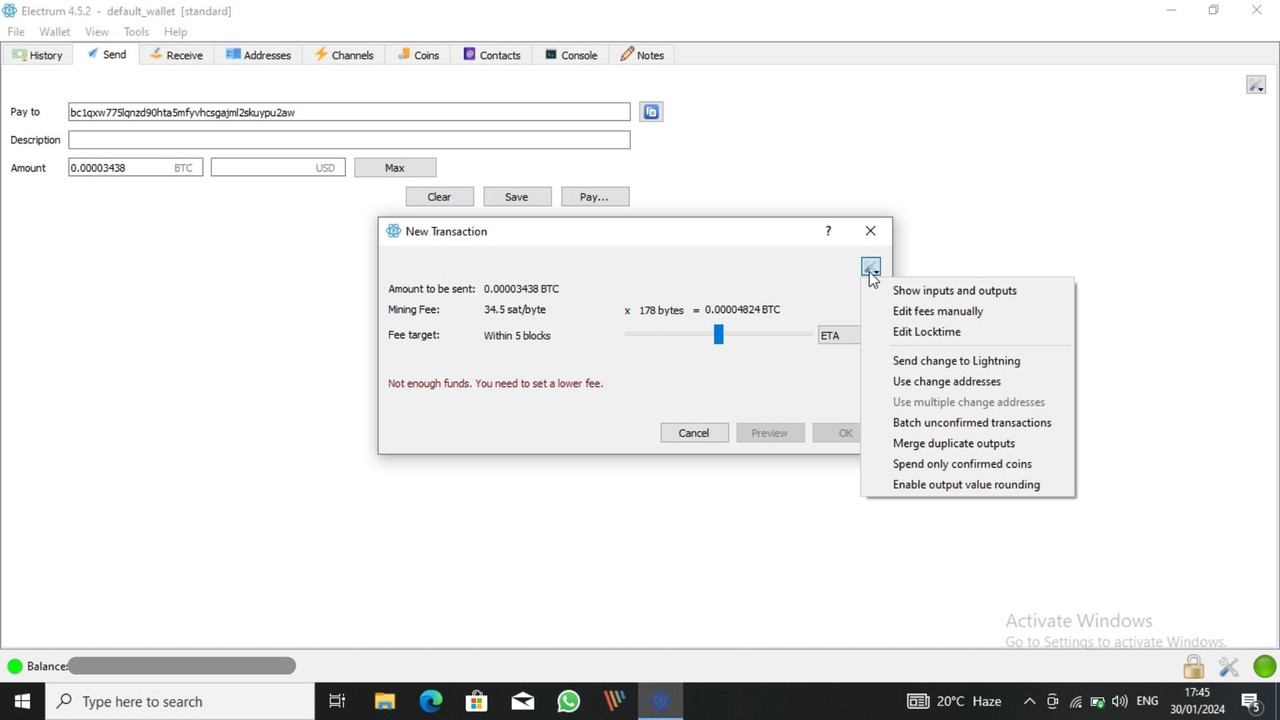Toggle Show inputs and outputs option
The height and width of the screenshot is (720, 1280).
(968, 290)
